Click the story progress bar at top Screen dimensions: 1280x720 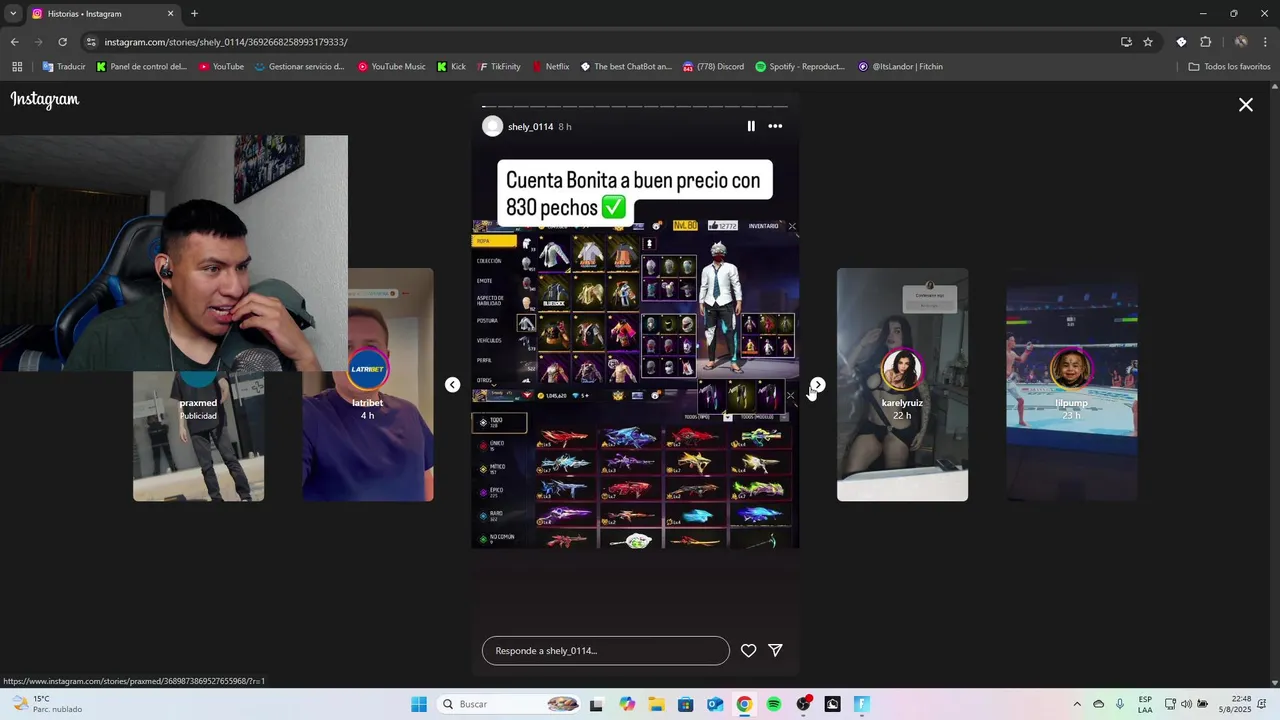click(635, 106)
